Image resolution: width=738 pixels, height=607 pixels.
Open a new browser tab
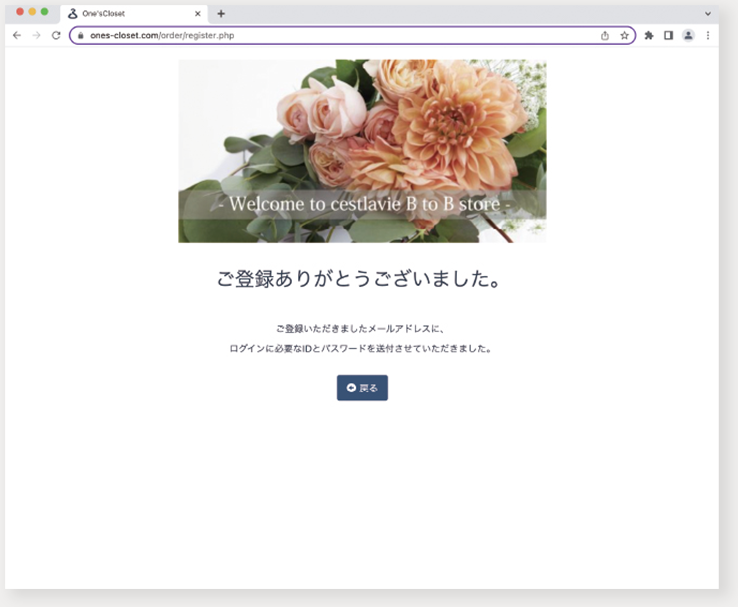221,14
